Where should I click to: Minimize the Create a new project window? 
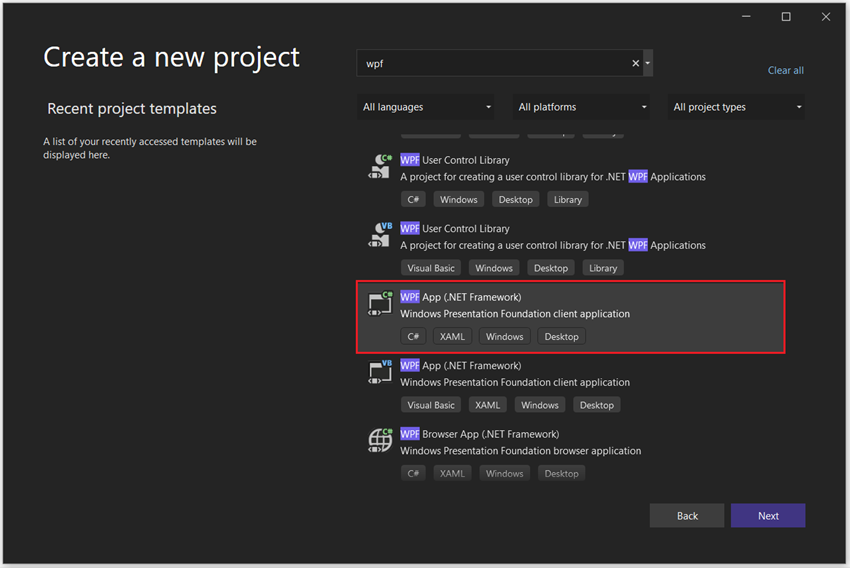(746, 17)
